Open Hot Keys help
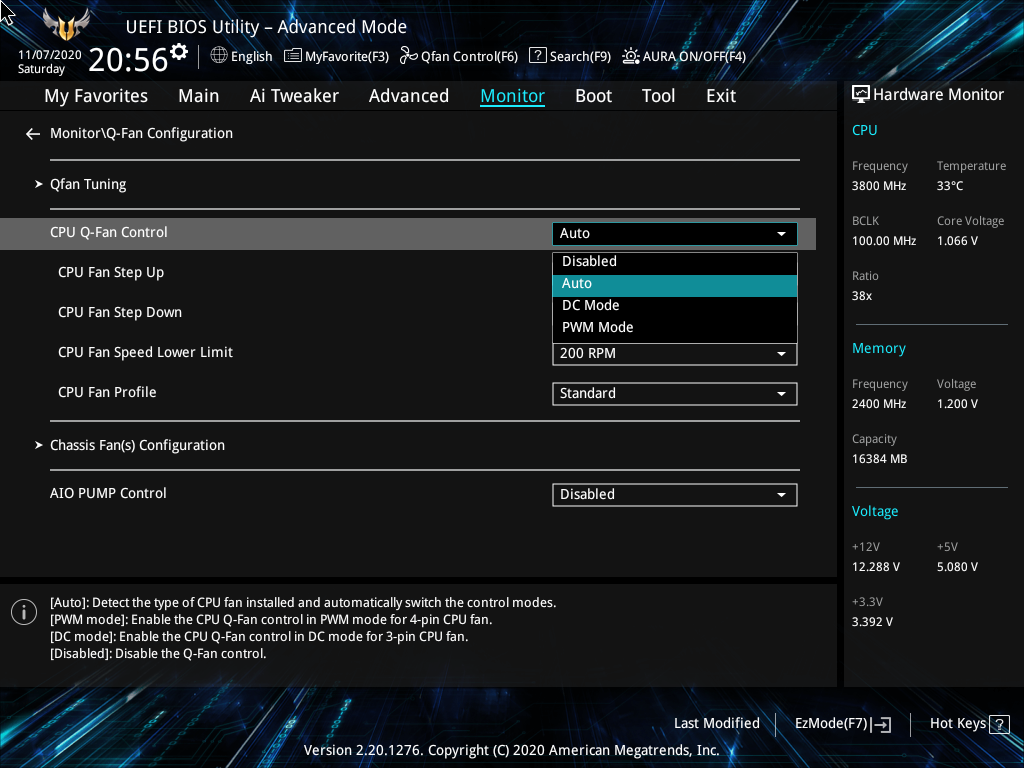Image resolution: width=1024 pixels, height=768 pixels. point(969,724)
